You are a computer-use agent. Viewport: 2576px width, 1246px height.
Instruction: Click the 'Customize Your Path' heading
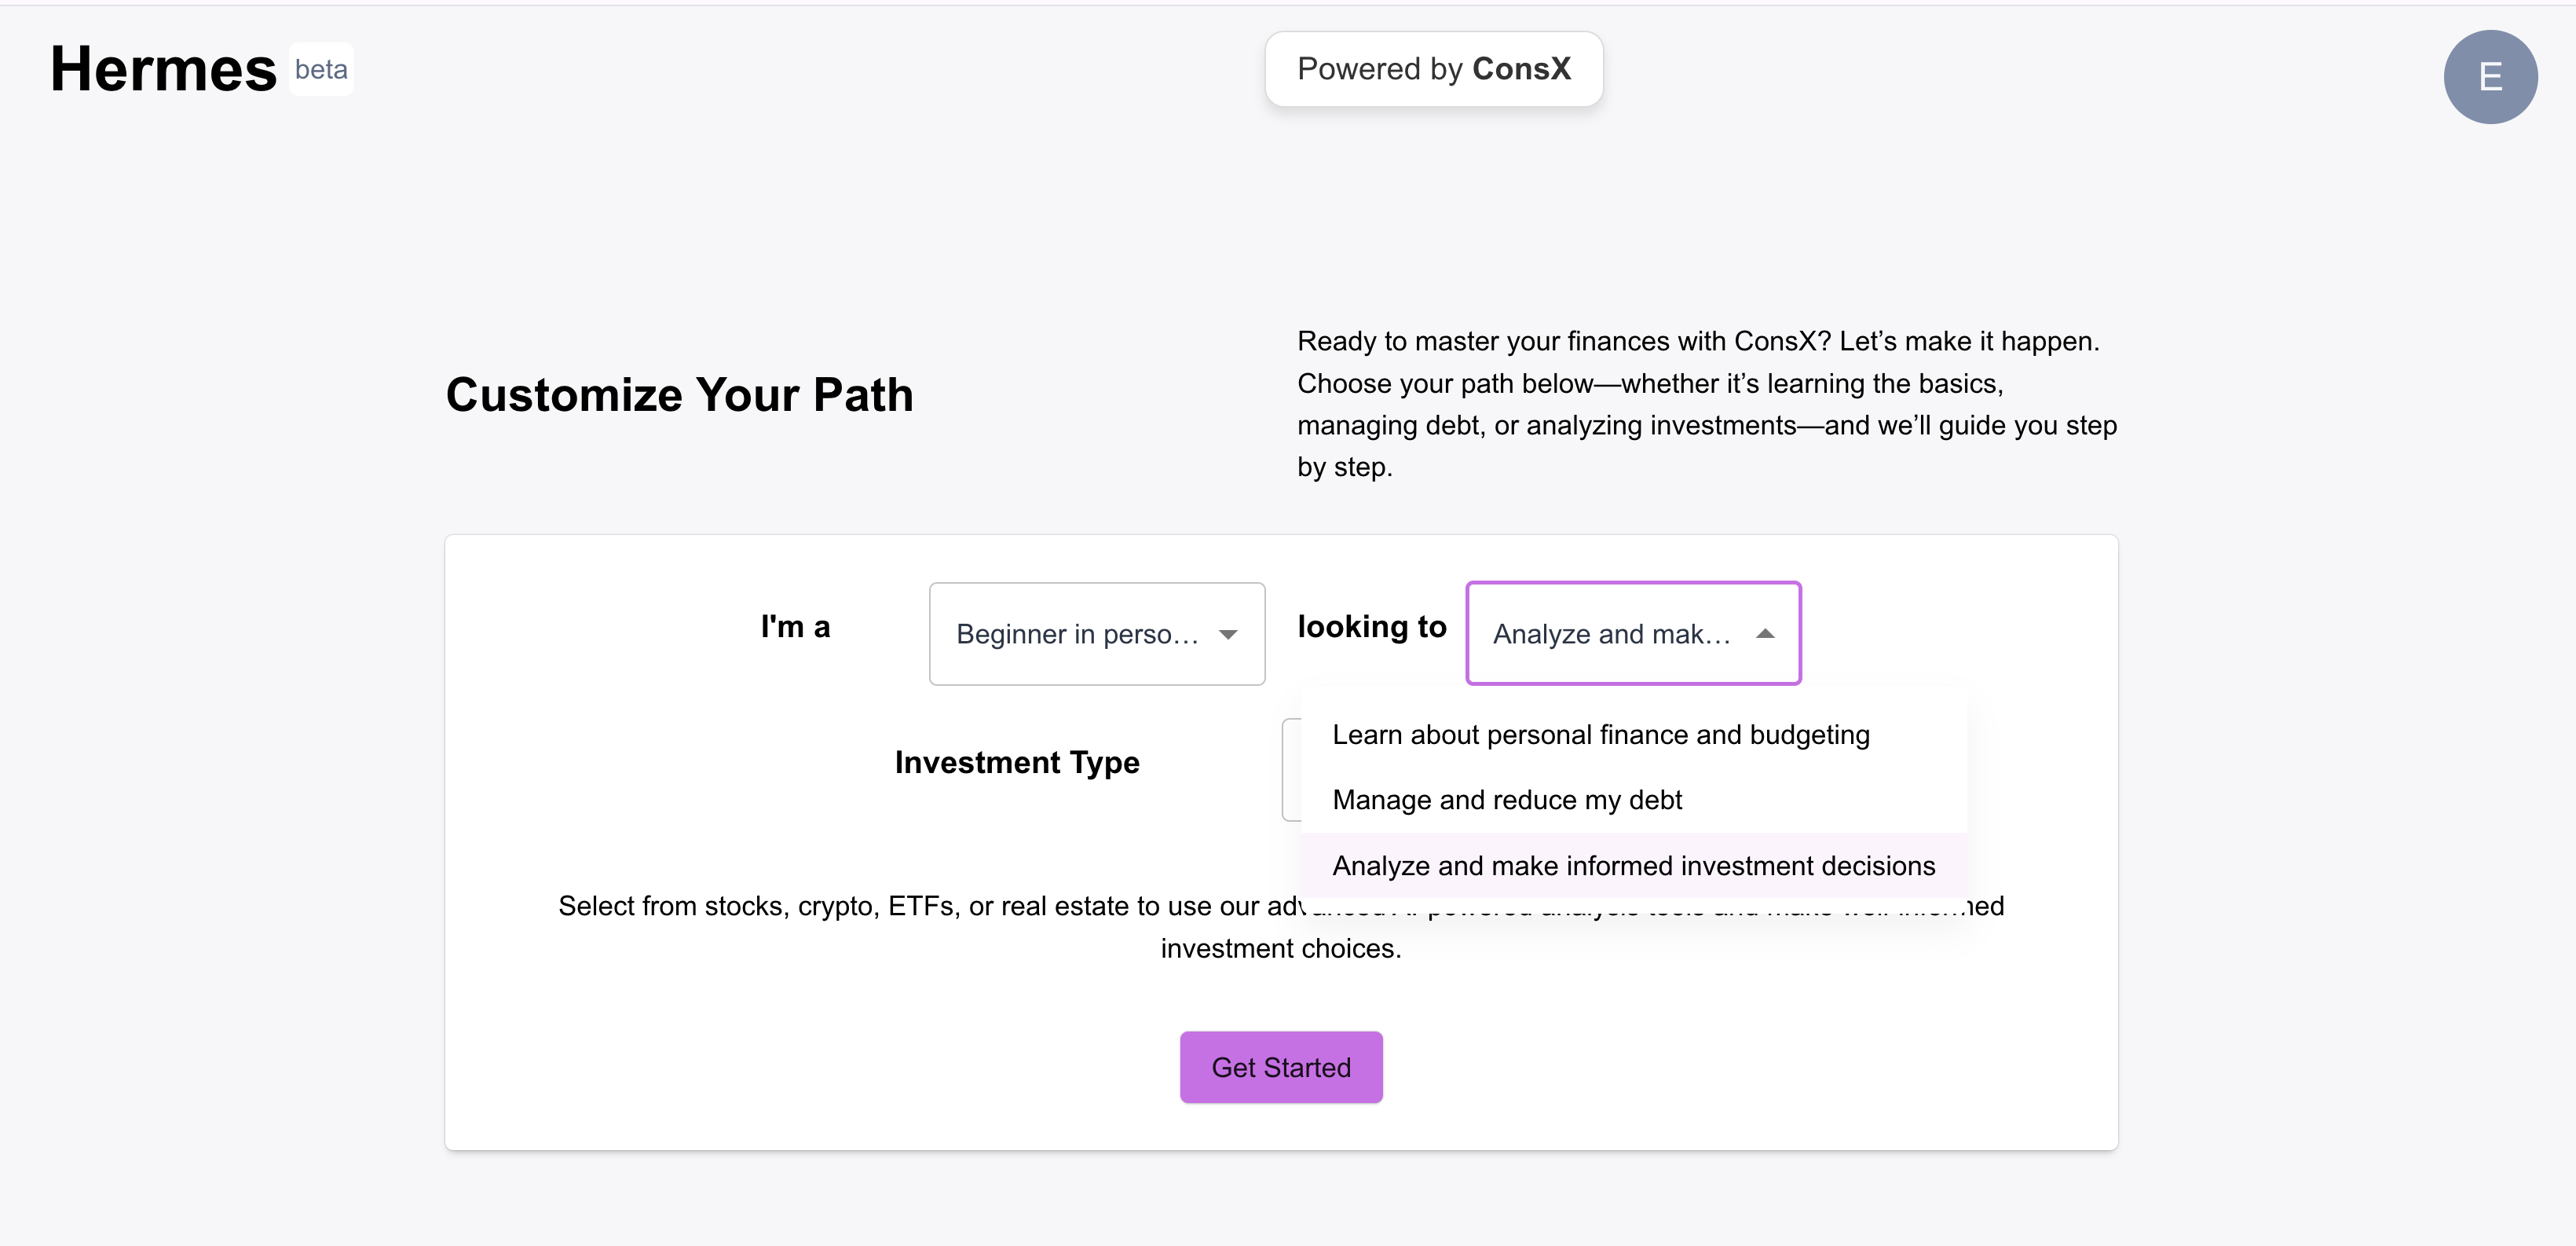[679, 395]
